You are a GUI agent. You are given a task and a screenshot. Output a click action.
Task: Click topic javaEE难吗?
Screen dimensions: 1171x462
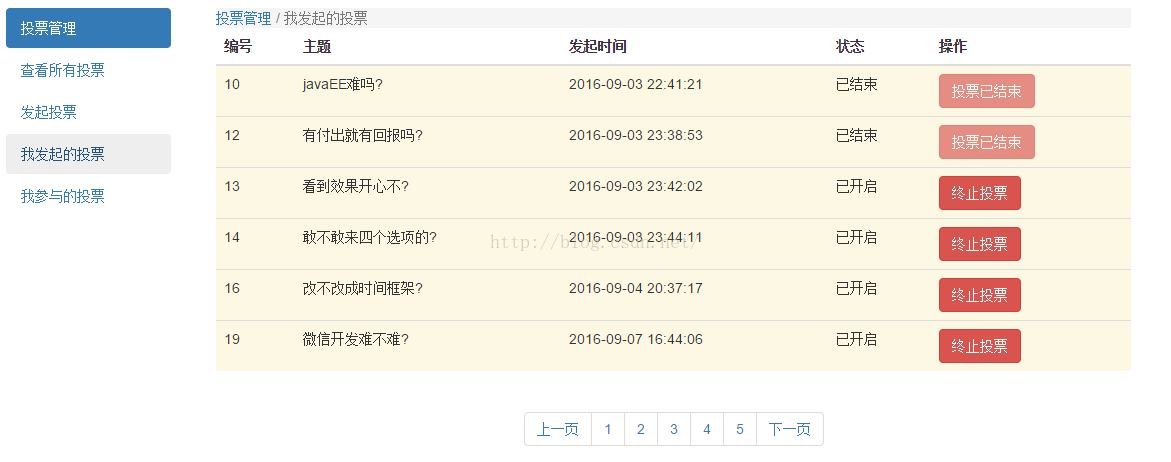point(343,84)
